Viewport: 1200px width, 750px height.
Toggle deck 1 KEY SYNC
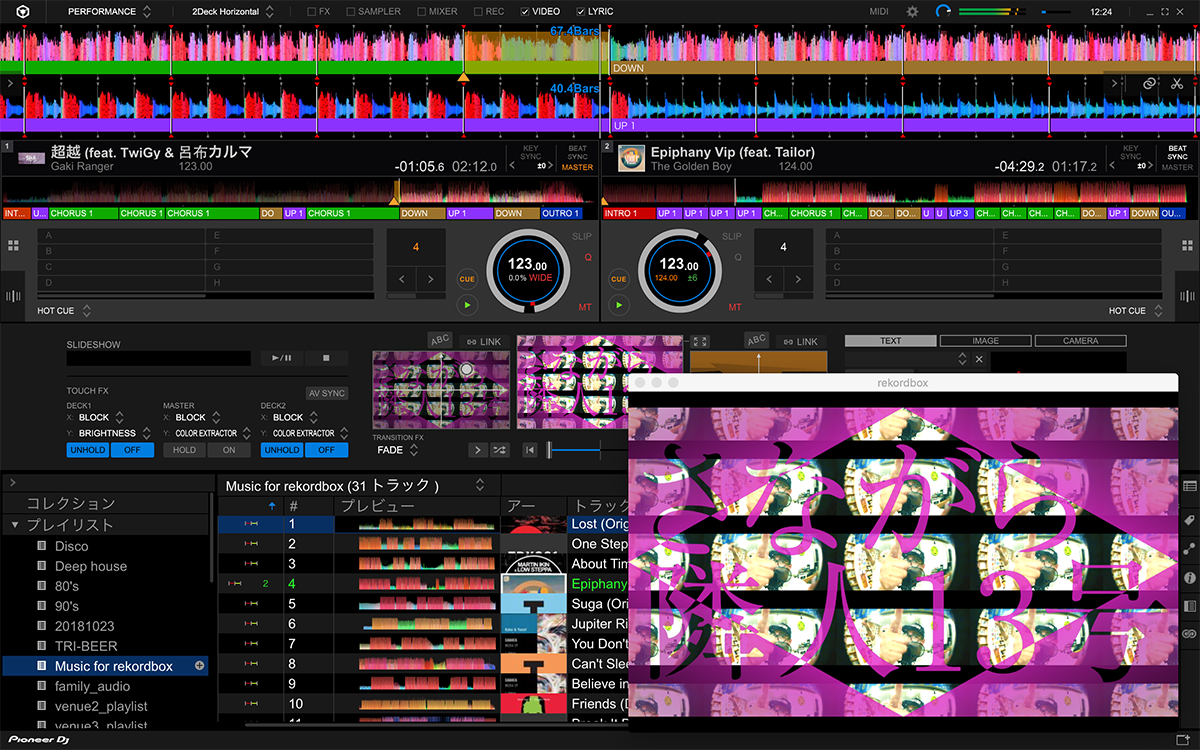point(530,152)
